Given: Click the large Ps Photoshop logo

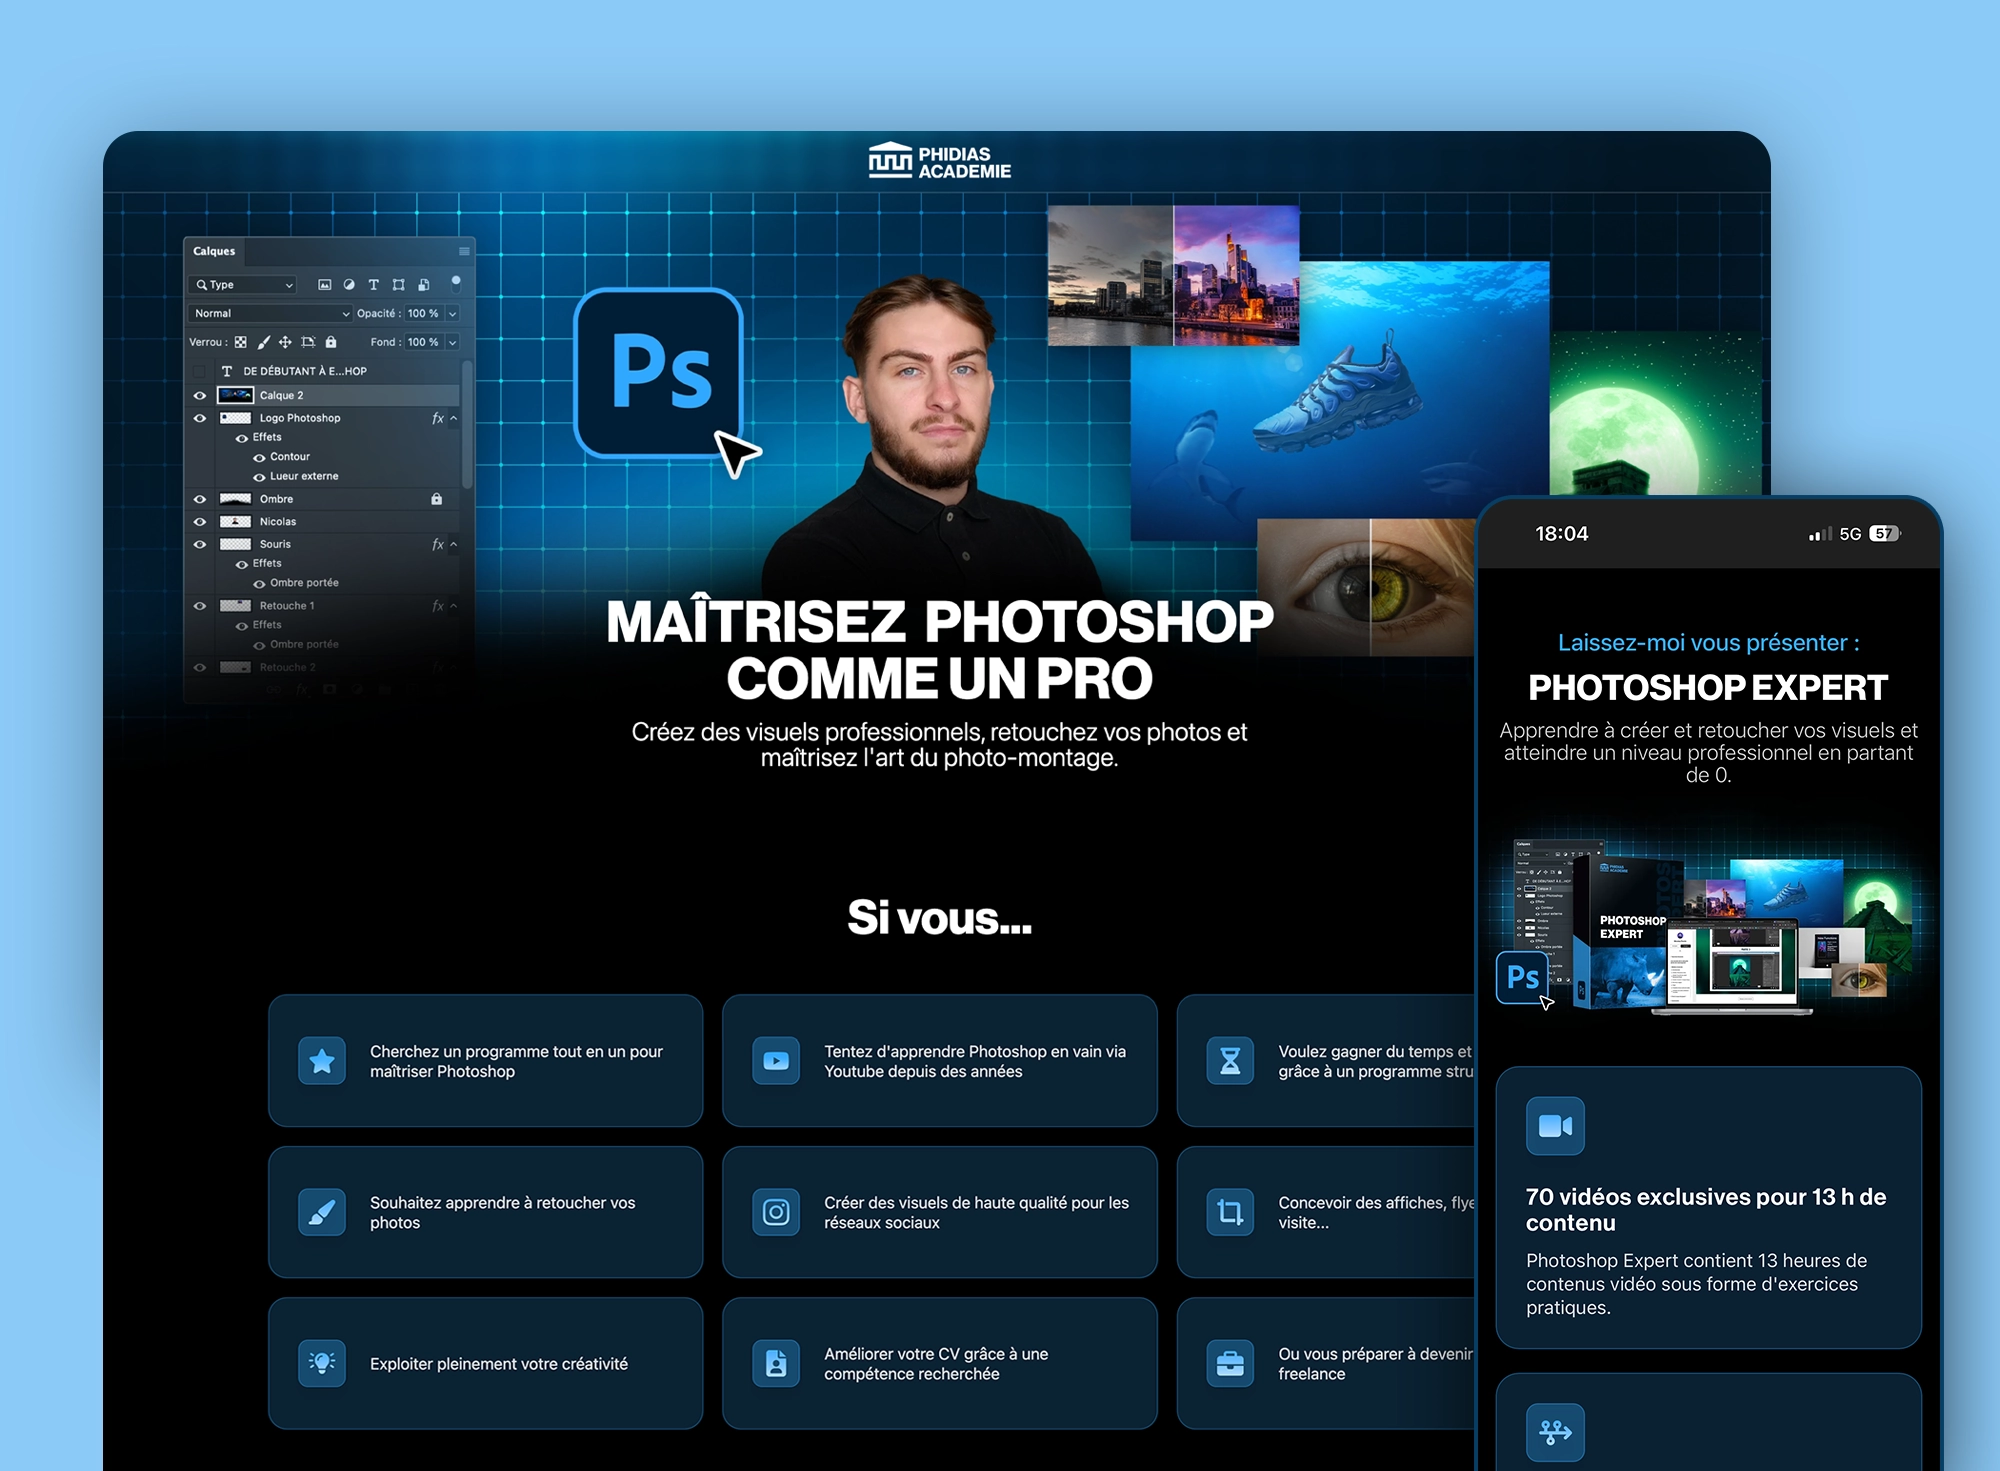Looking at the screenshot, I should tap(659, 372).
